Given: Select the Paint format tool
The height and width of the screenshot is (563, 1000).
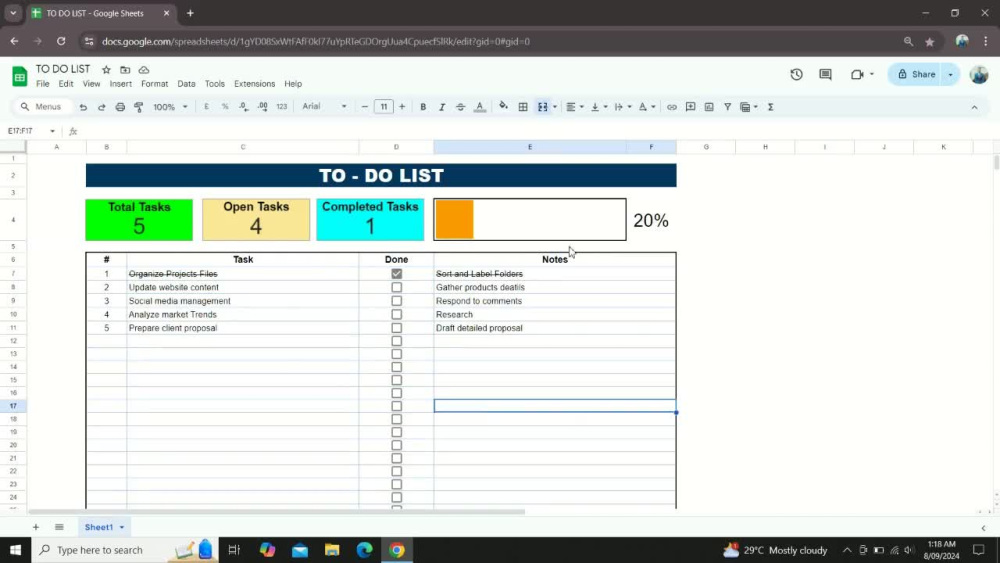Looking at the screenshot, I should pos(138,107).
